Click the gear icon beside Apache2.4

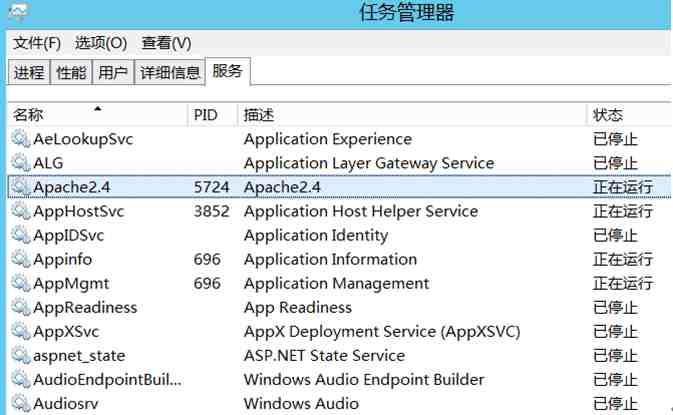click(x=20, y=187)
